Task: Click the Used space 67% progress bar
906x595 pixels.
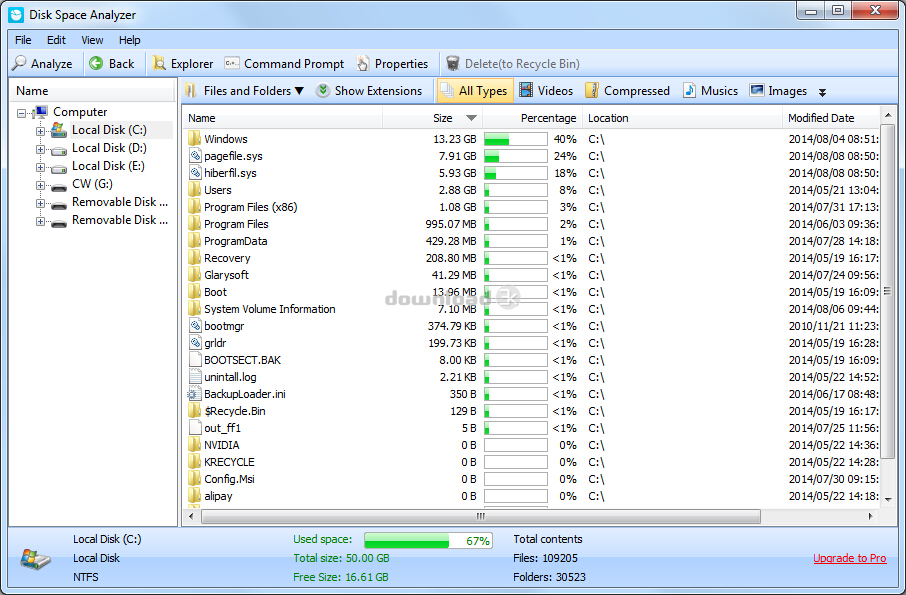Action: point(428,540)
